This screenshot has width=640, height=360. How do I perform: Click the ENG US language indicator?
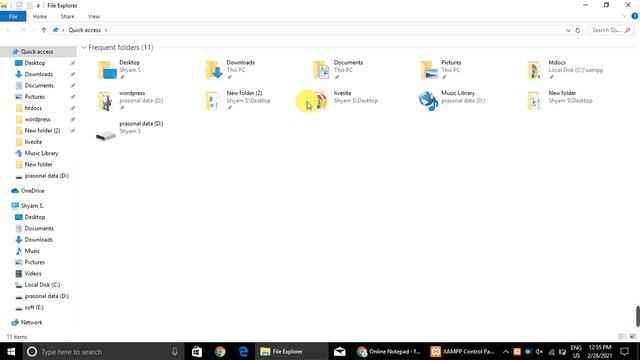(576, 351)
